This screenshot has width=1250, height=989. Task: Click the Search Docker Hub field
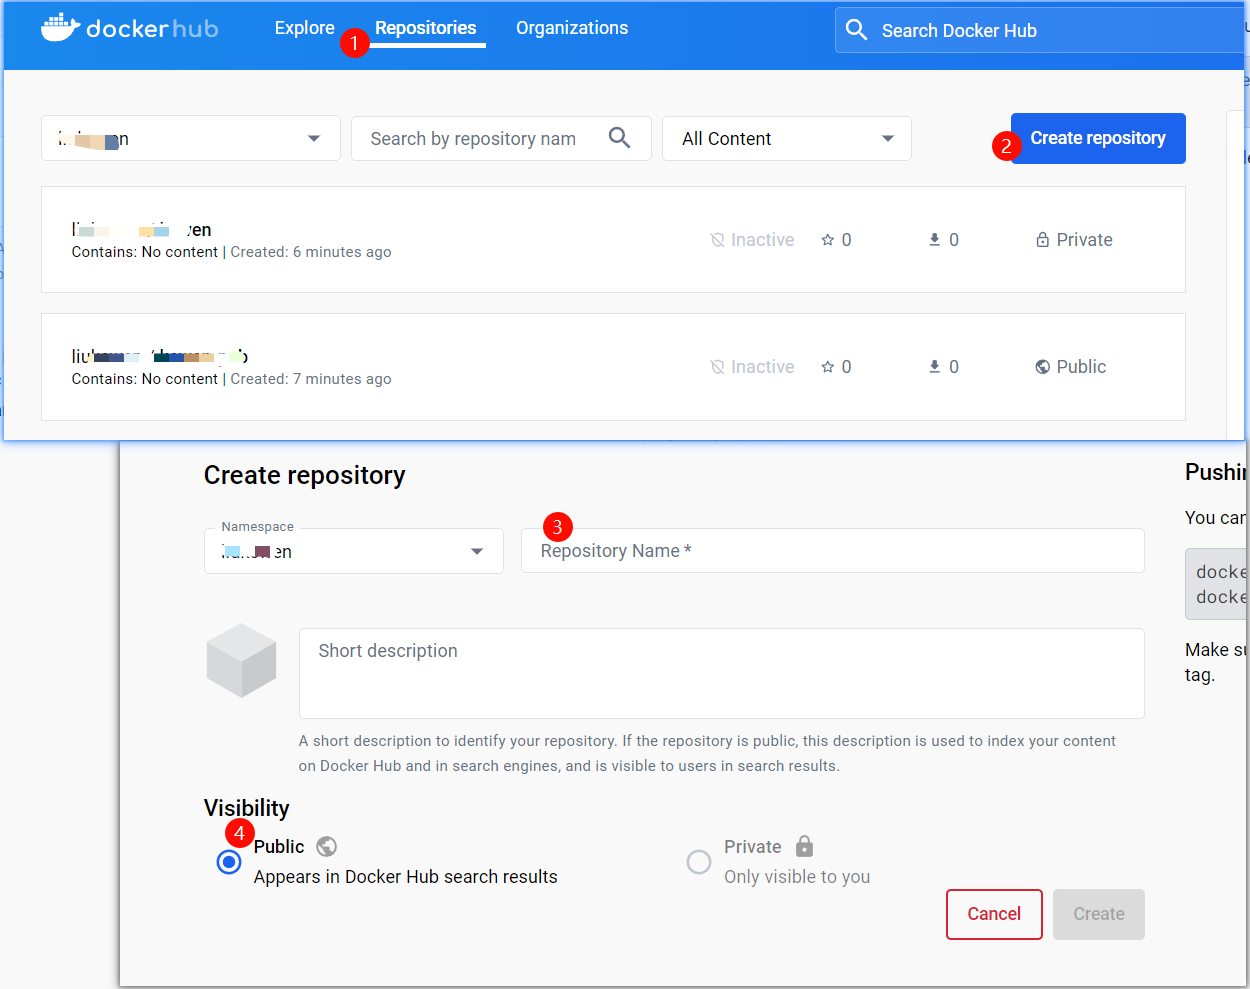click(x=1040, y=30)
